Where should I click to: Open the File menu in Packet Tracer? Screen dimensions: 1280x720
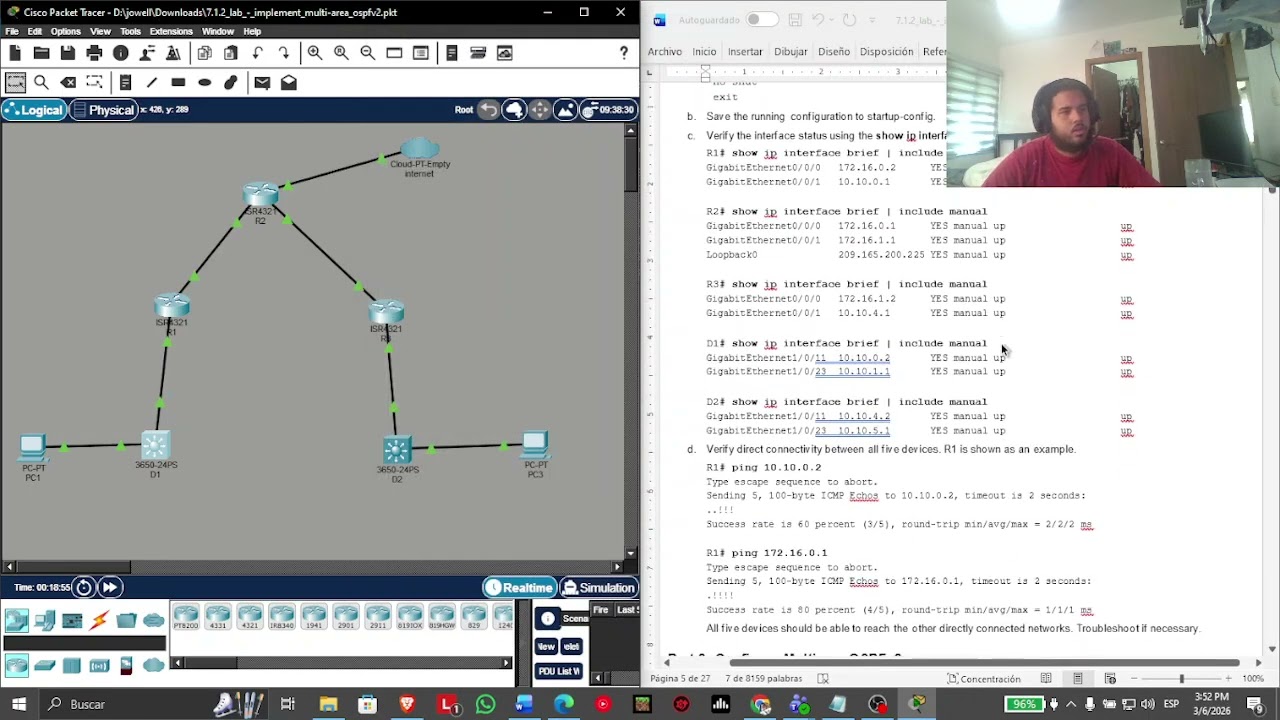[x=12, y=31]
